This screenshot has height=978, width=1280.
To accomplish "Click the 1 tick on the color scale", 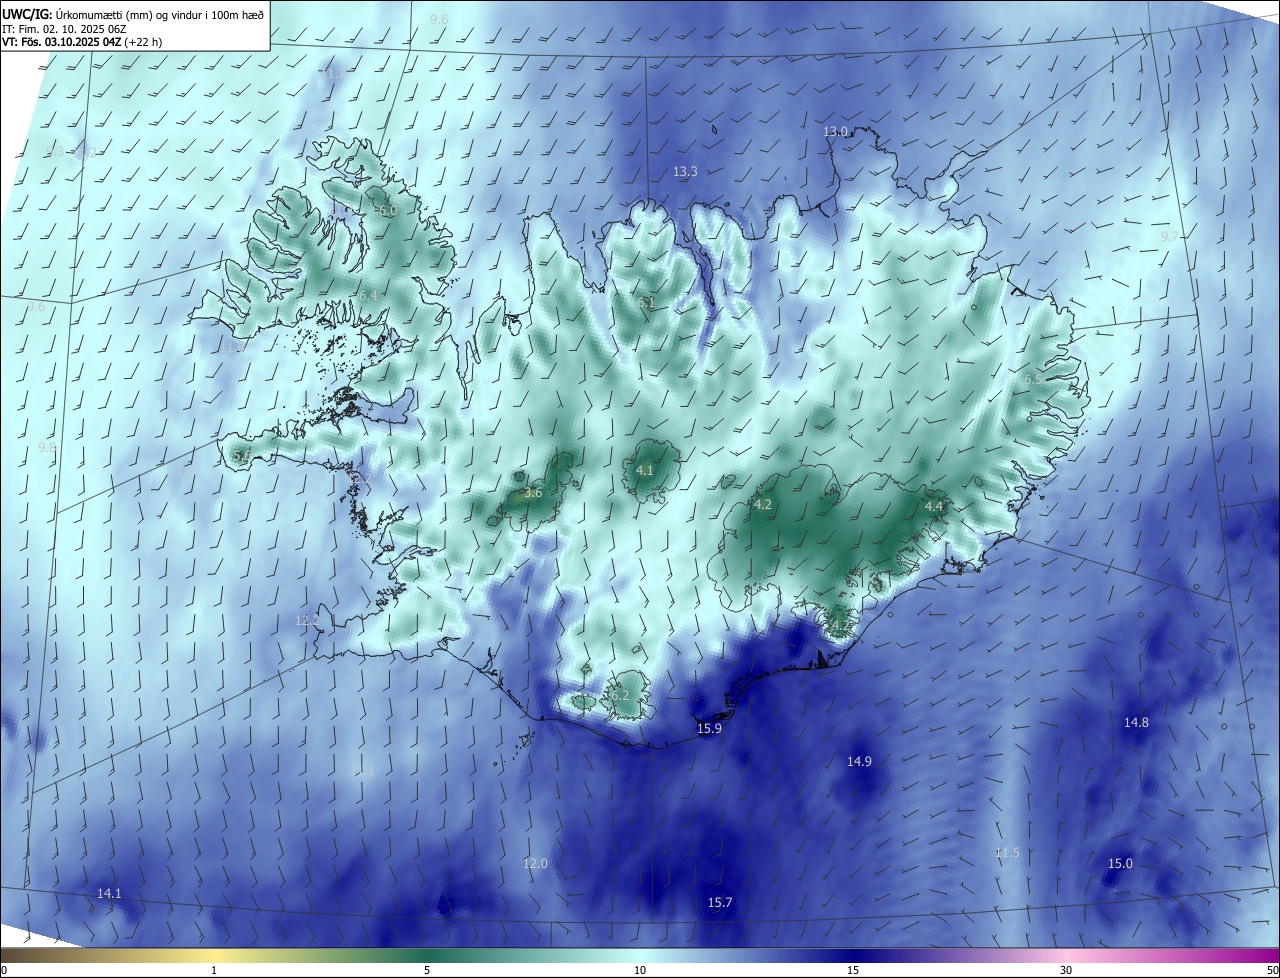I will [214, 970].
